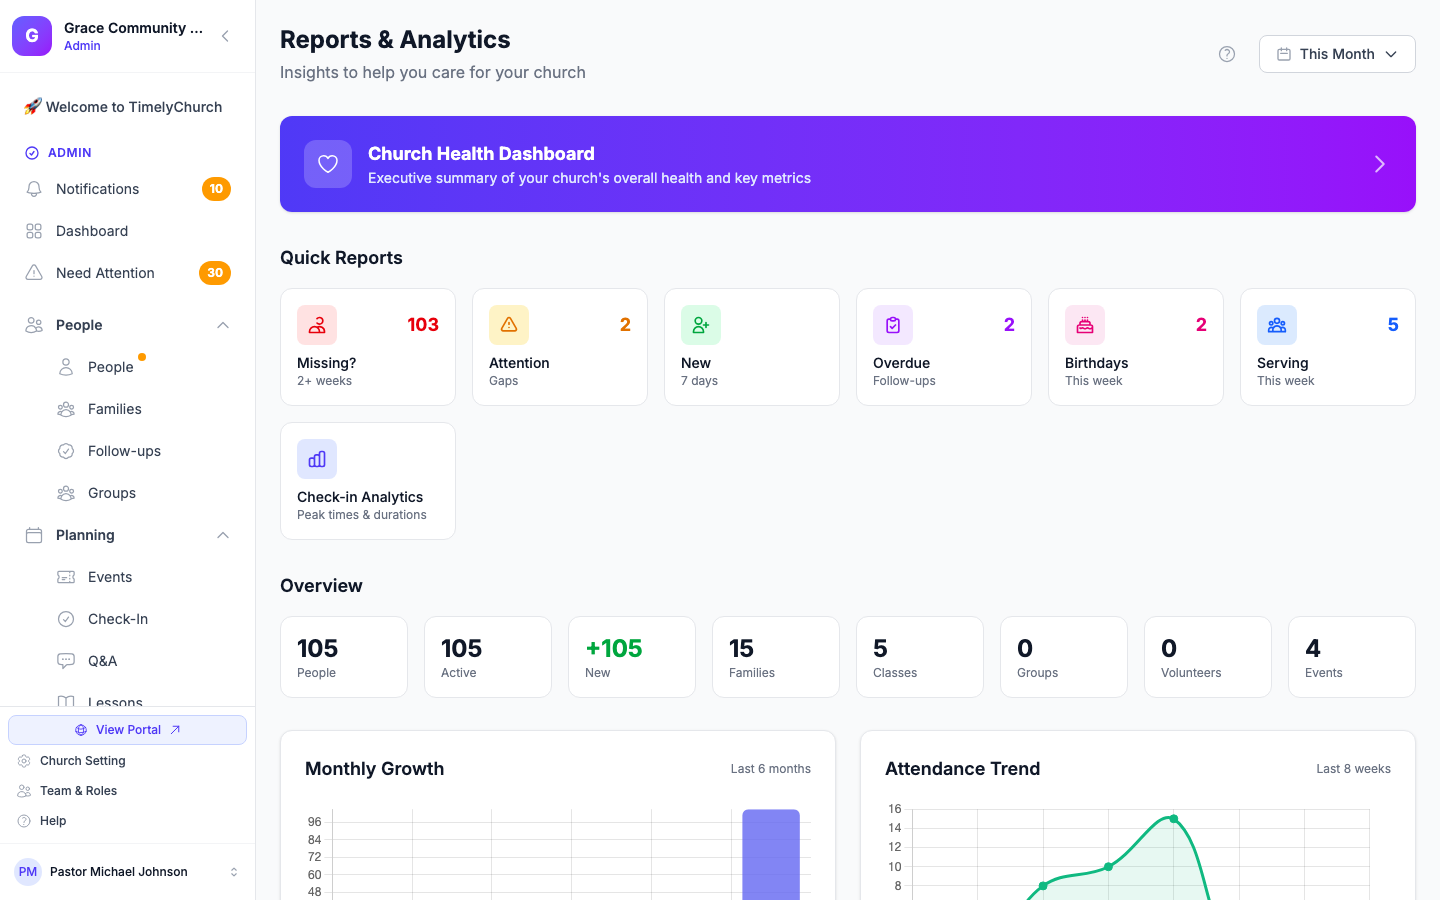Click the Church Setting gear icon

coord(24,761)
